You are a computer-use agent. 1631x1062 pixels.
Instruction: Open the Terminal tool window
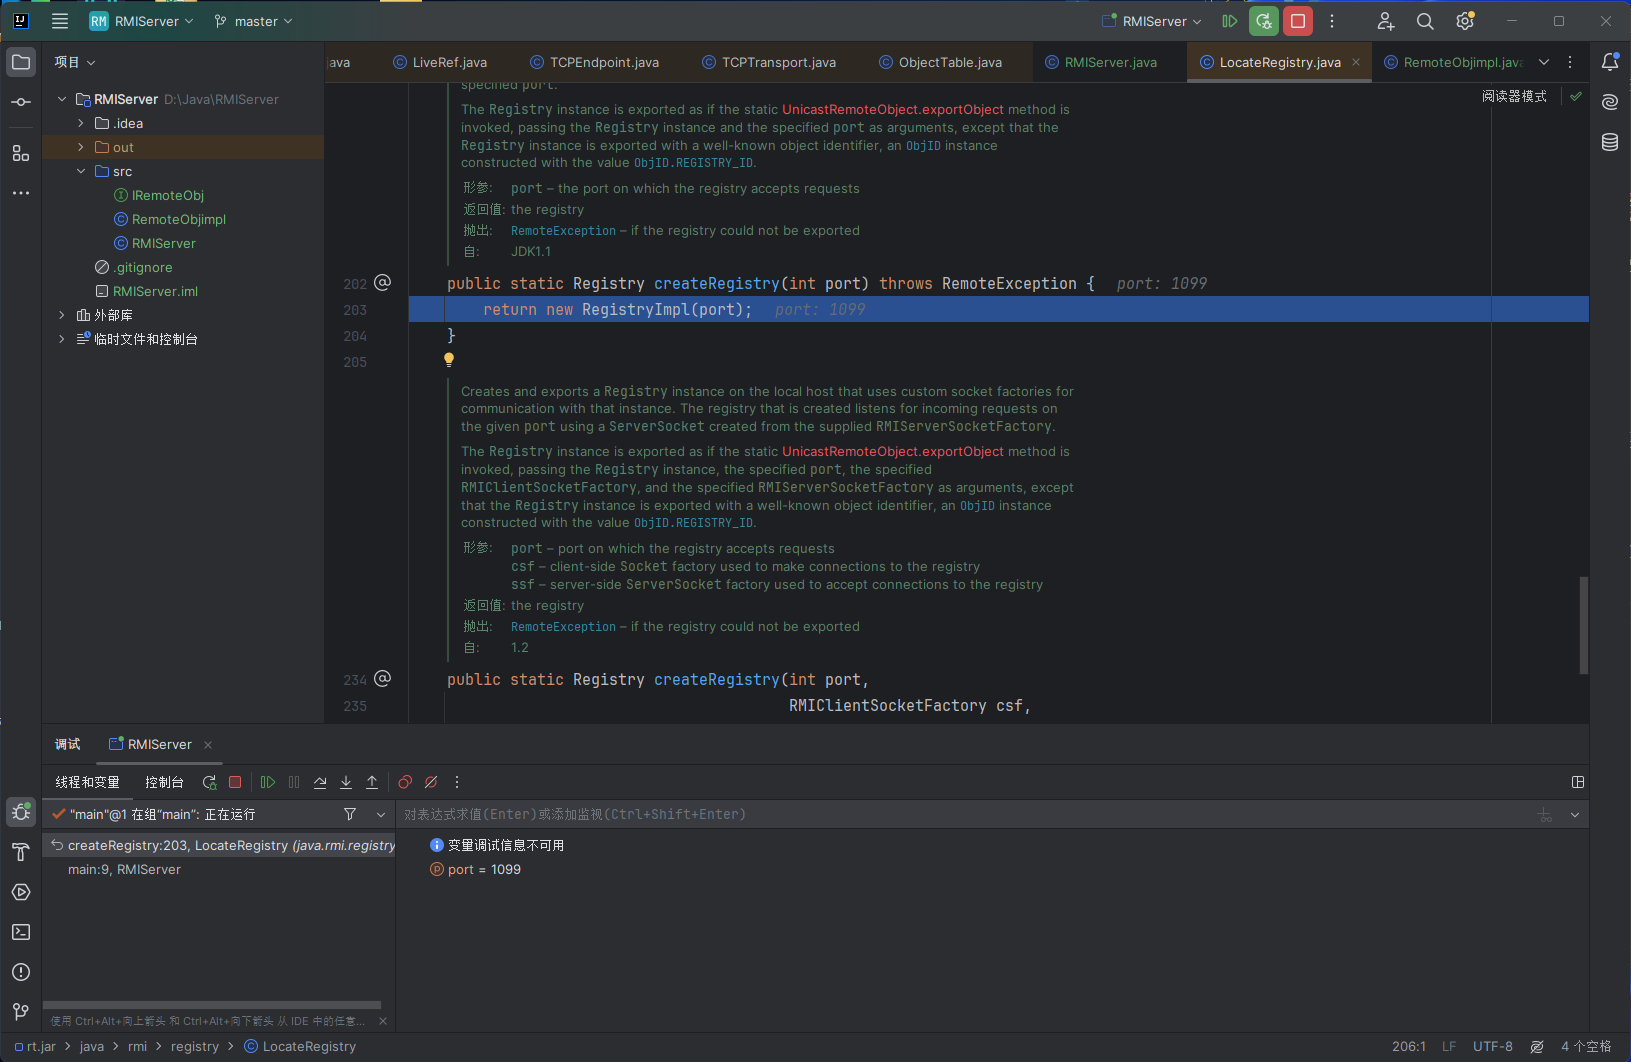click(x=21, y=932)
